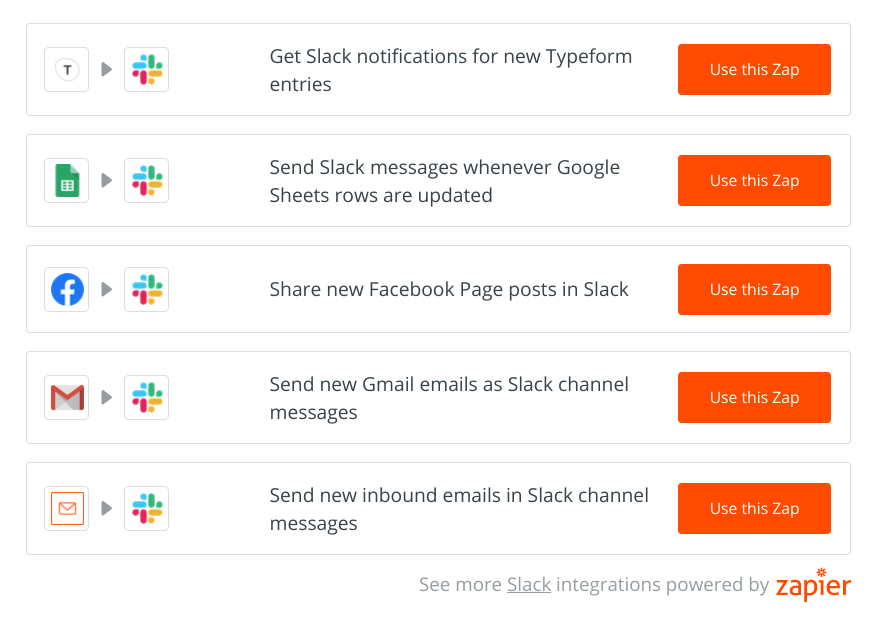Use this Zap for new Gmail emails
873x620 pixels.
click(x=754, y=398)
